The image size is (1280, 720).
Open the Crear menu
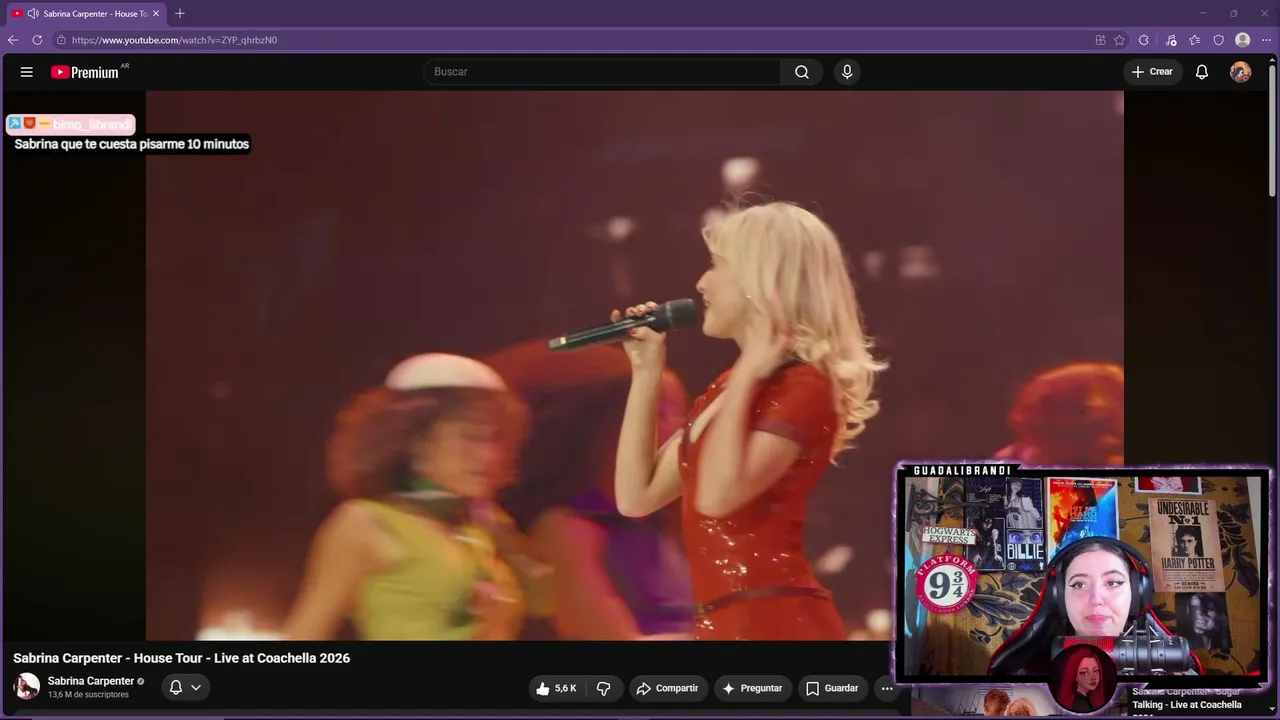pyautogui.click(x=1152, y=72)
